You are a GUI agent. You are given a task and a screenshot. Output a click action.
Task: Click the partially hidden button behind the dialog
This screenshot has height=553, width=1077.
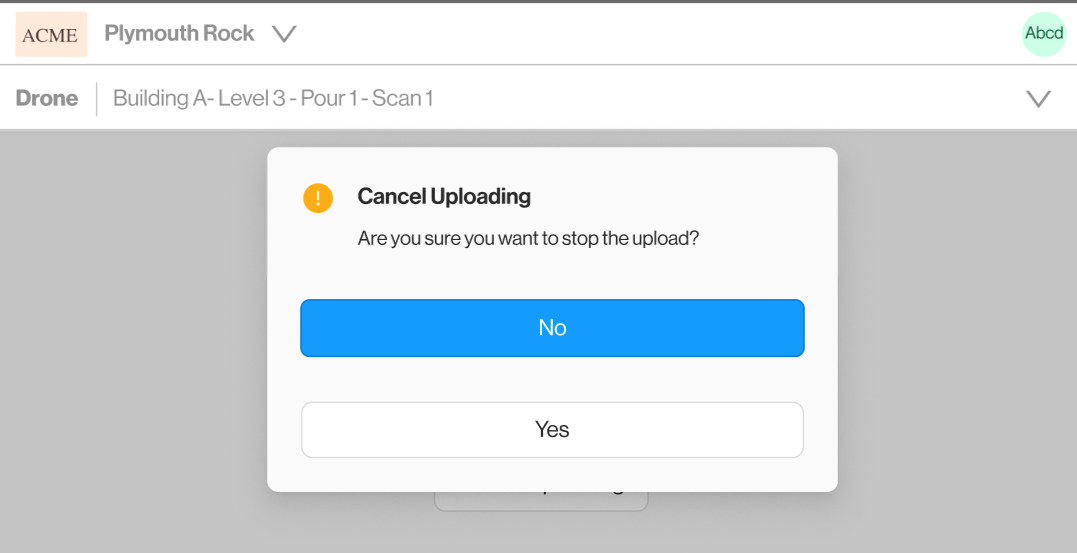click(x=541, y=501)
